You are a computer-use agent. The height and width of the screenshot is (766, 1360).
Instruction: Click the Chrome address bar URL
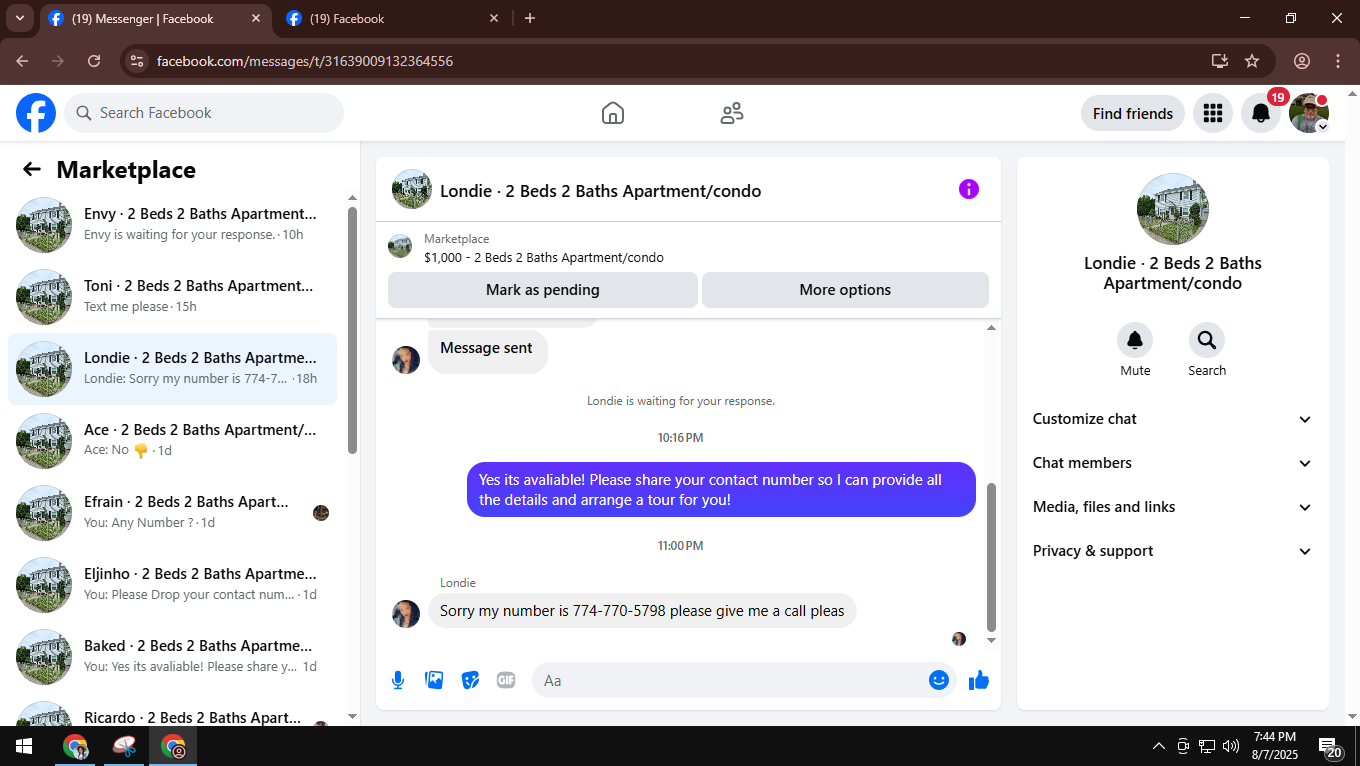point(305,61)
